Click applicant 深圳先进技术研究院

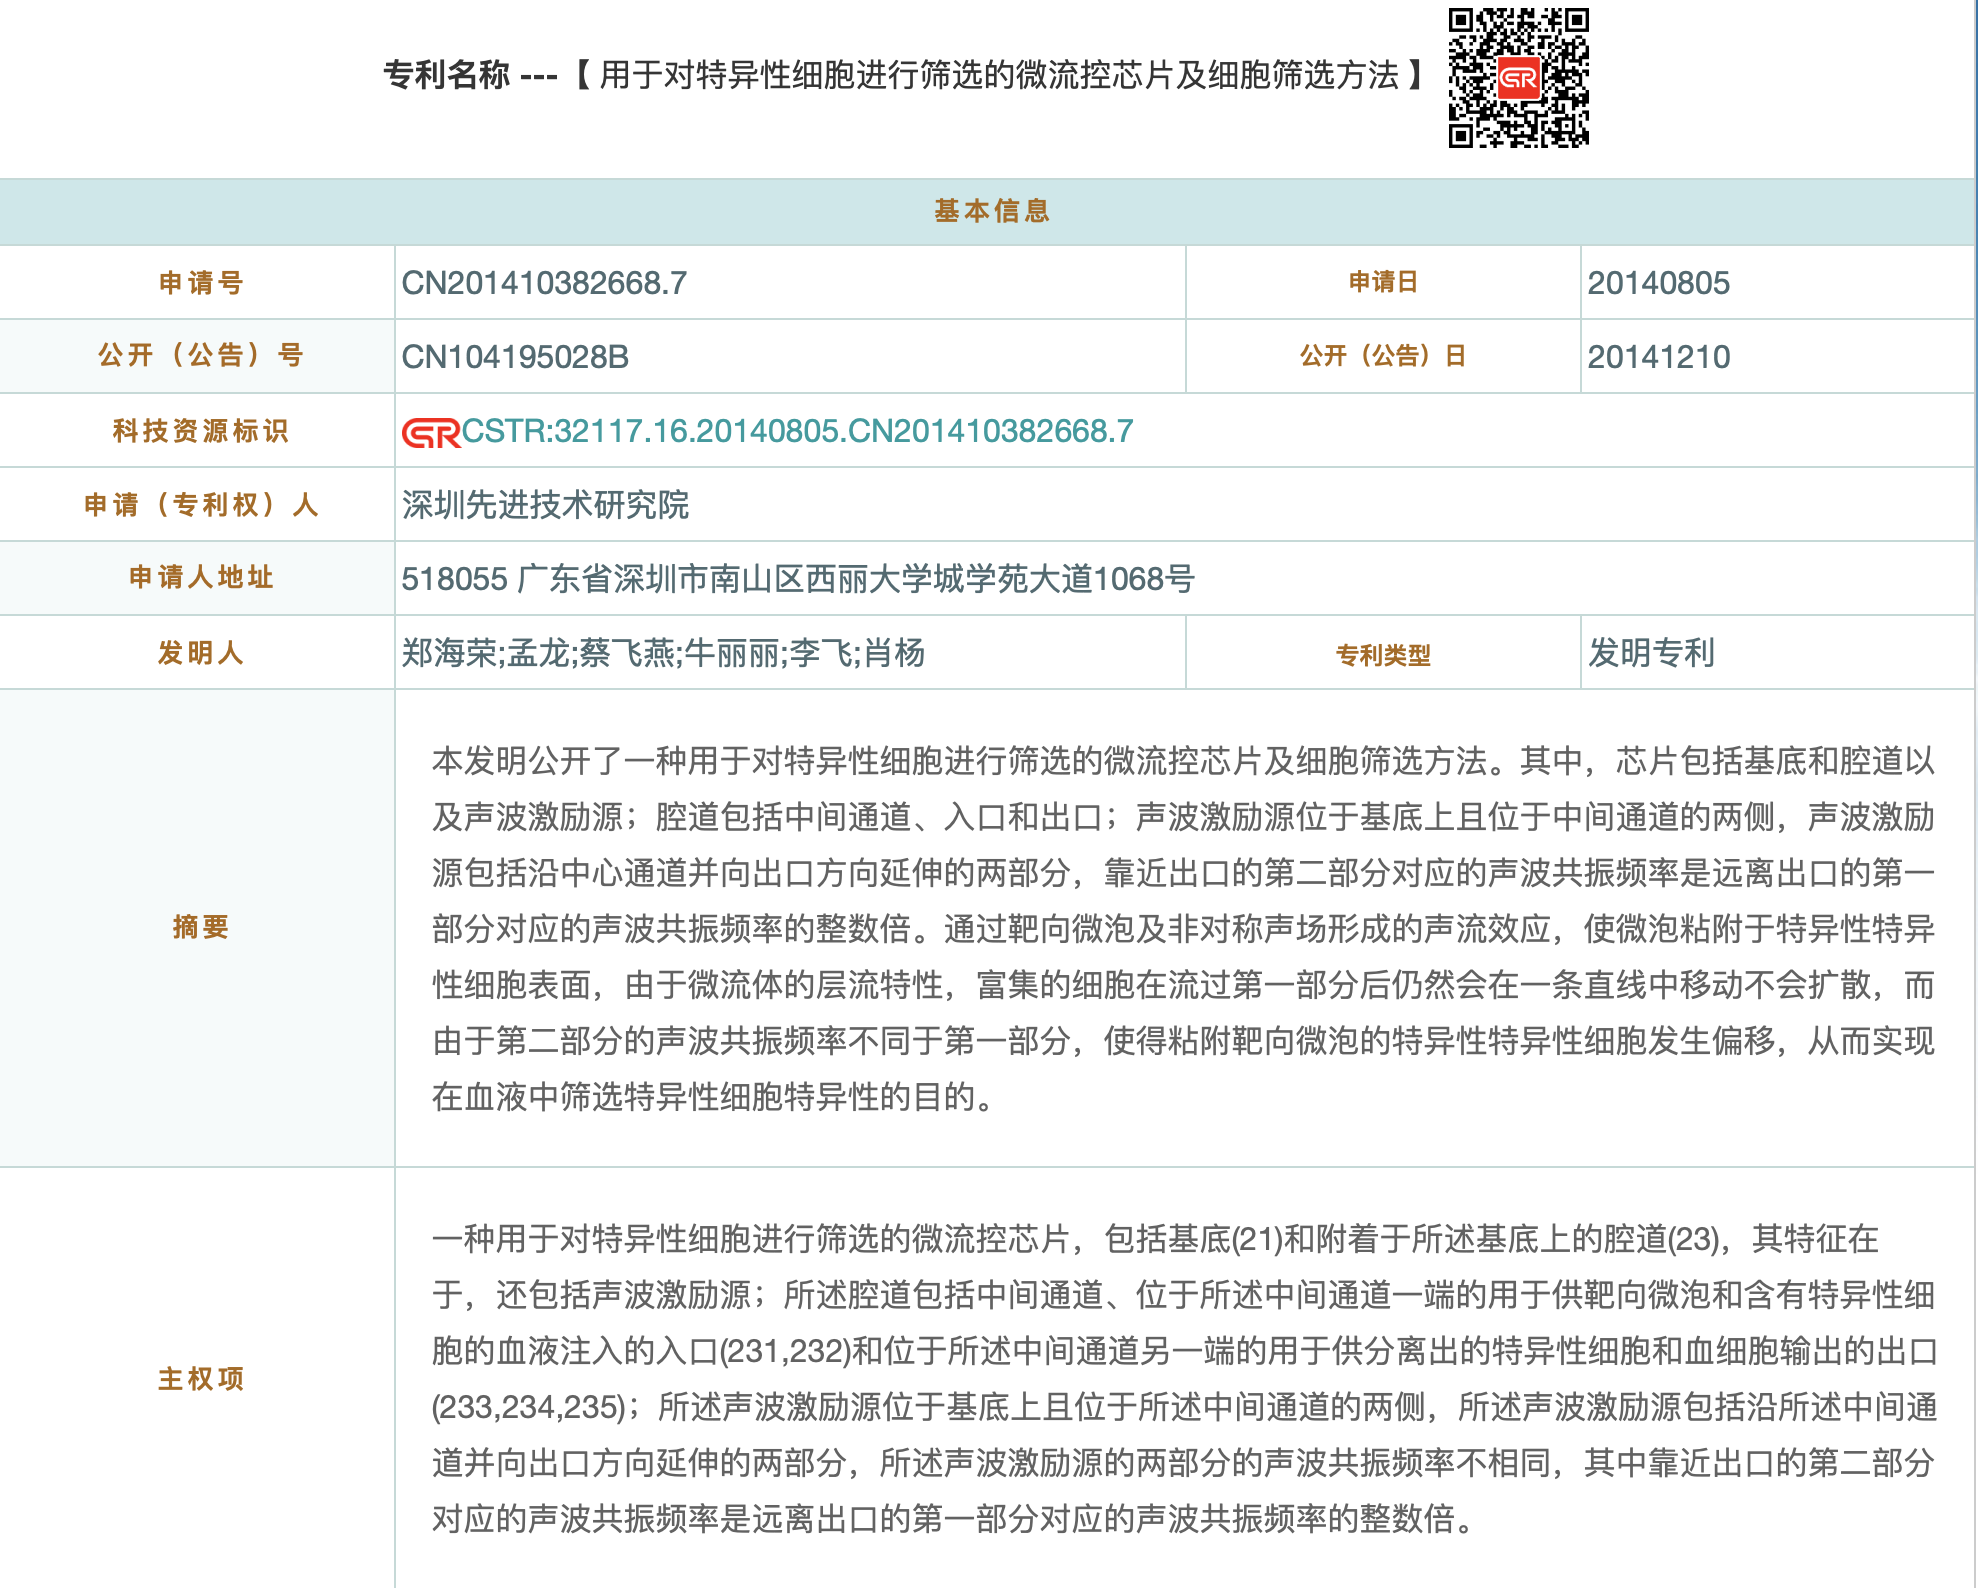click(545, 505)
